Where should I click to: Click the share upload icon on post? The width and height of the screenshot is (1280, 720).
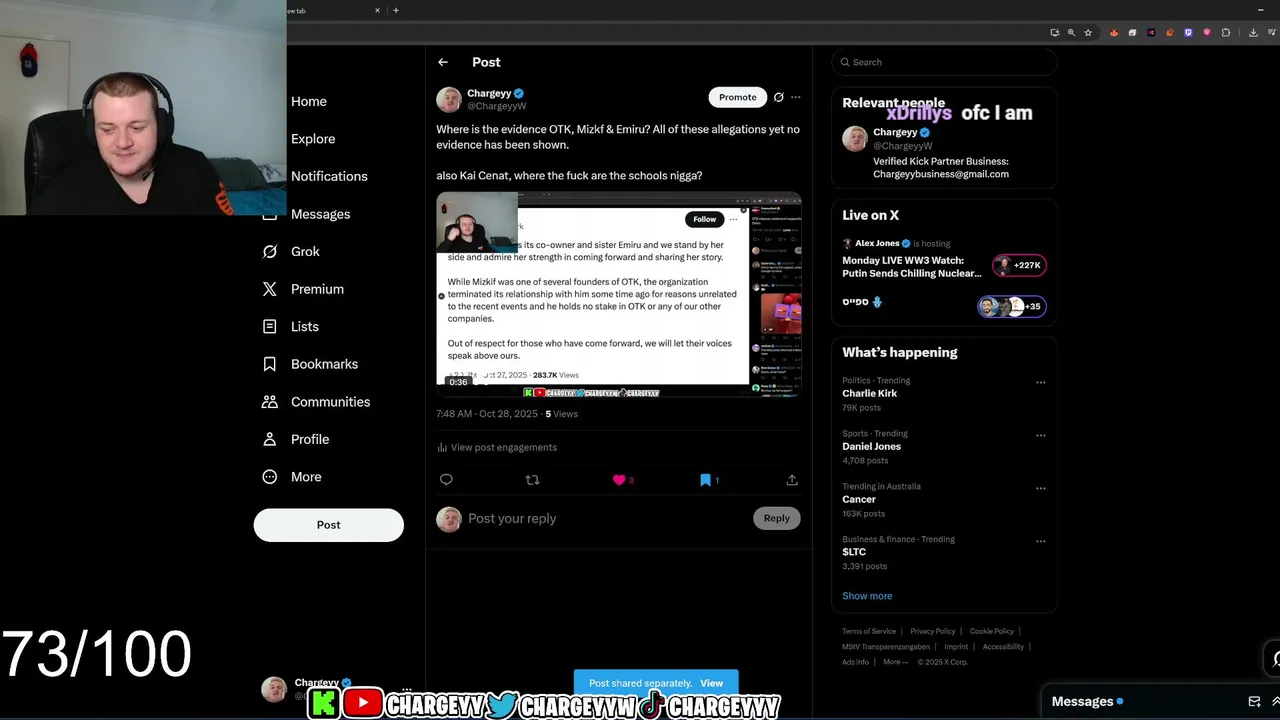point(792,480)
